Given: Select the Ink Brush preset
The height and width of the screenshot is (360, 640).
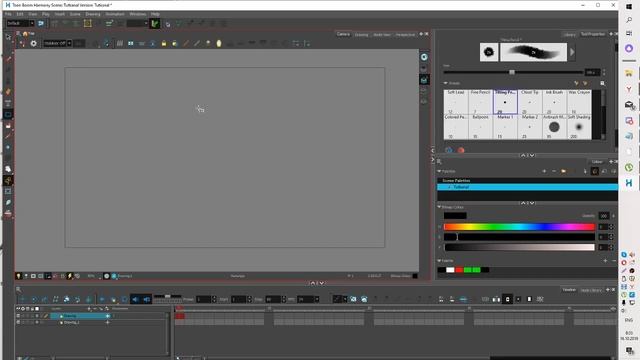Looking at the screenshot, I should tap(554, 102).
